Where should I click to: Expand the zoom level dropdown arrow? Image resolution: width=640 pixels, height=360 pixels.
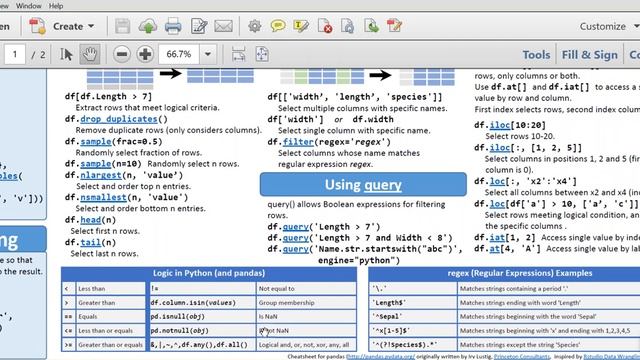pyautogui.click(x=208, y=54)
